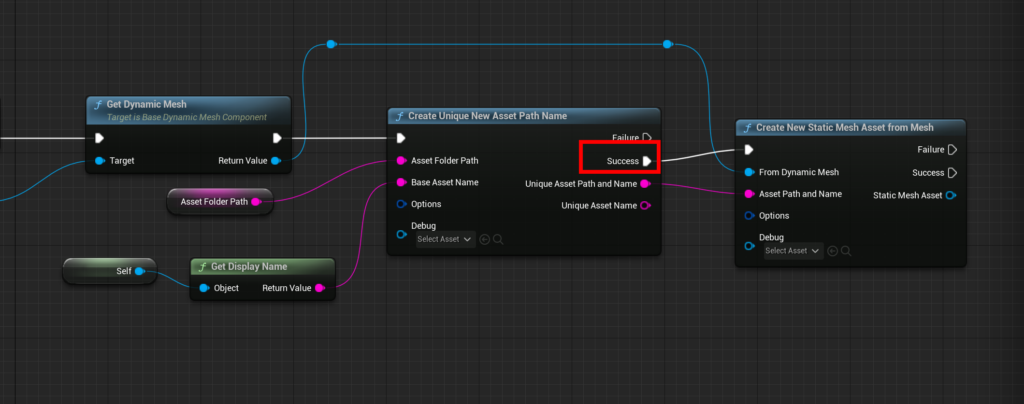Click use-selected arrow icon in Create Unique New Asset Path Name
1024x404 pixels.
coord(485,240)
